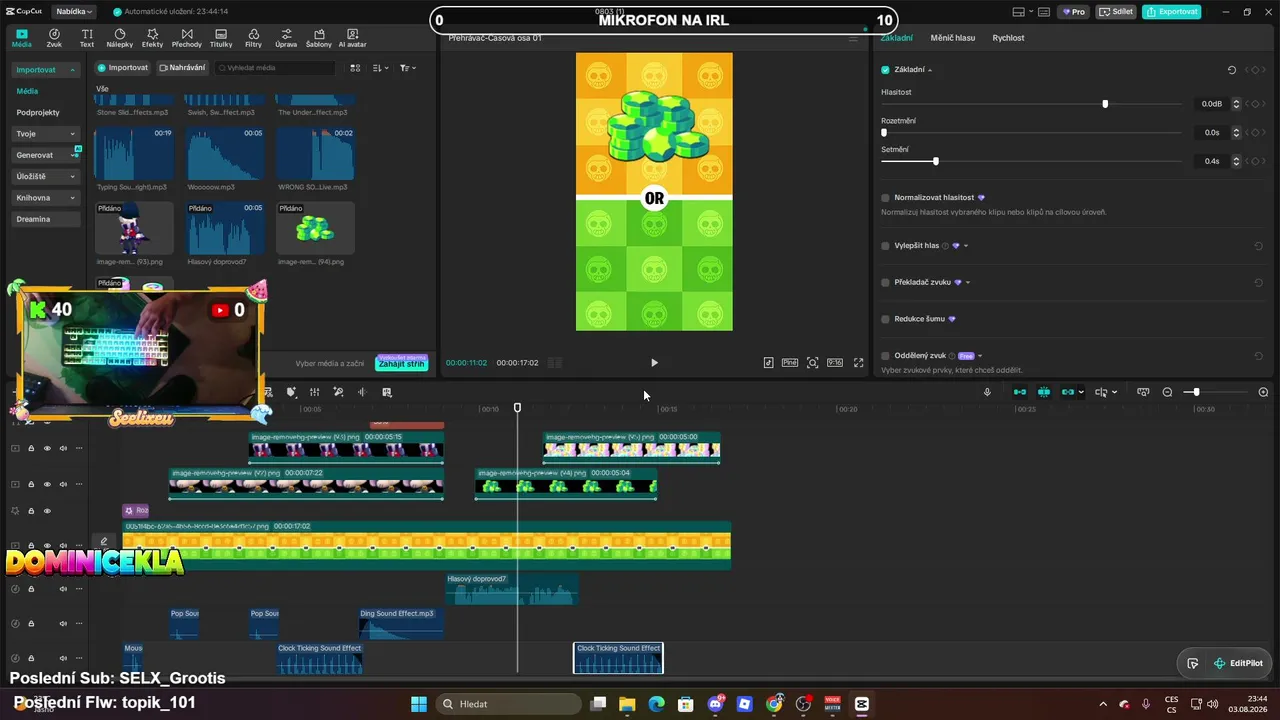Viewport: 1280px width, 720px height.
Task: Switch to the Měnič hlasu tab
Action: point(952,38)
